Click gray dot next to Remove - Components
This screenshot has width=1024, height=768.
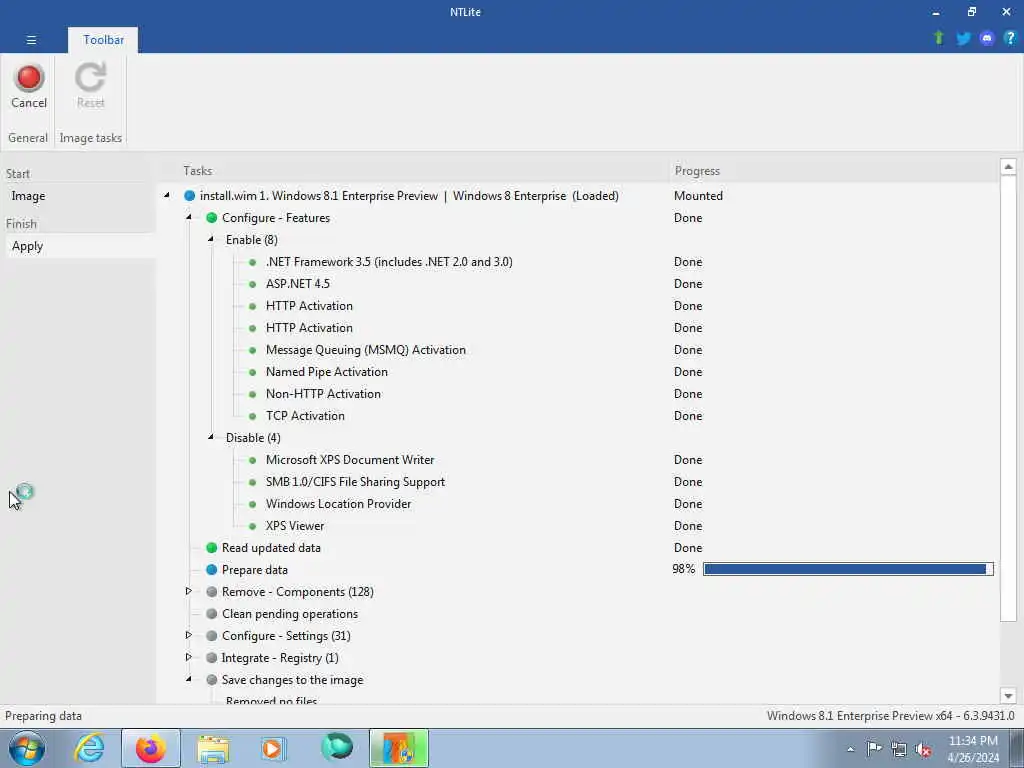point(212,592)
